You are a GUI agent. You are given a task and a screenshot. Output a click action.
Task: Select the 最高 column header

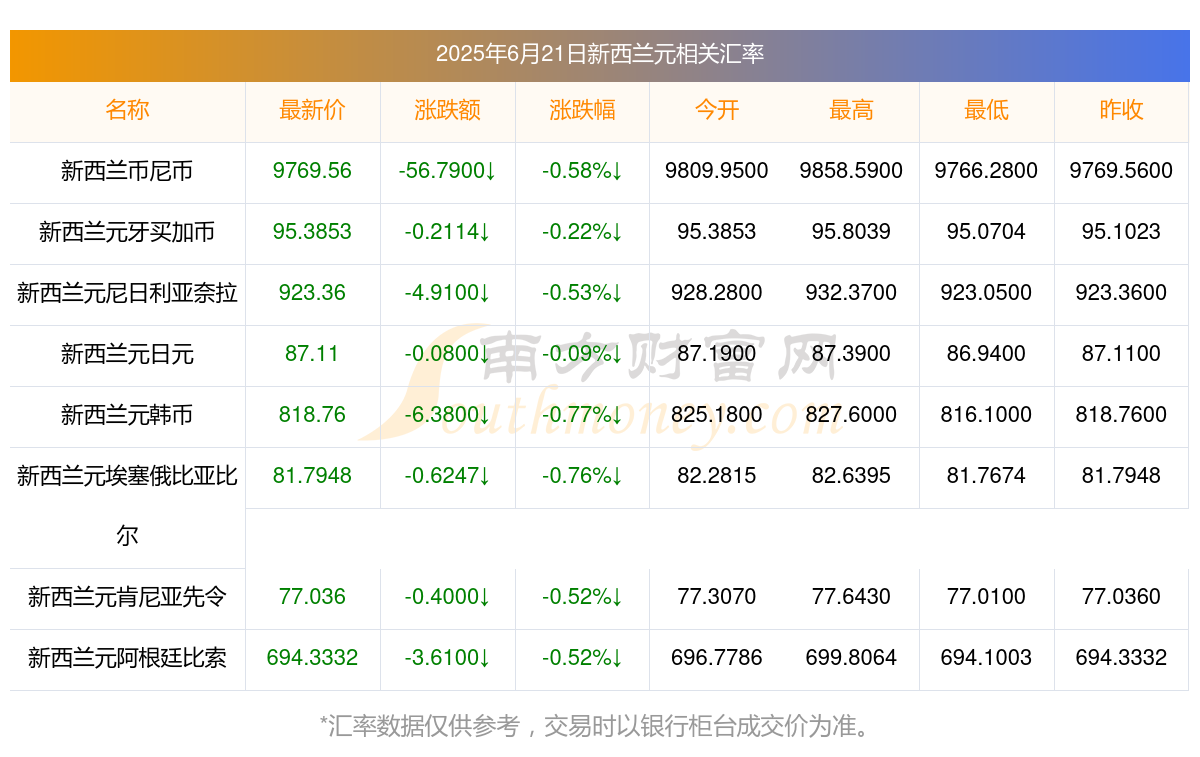point(851,110)
